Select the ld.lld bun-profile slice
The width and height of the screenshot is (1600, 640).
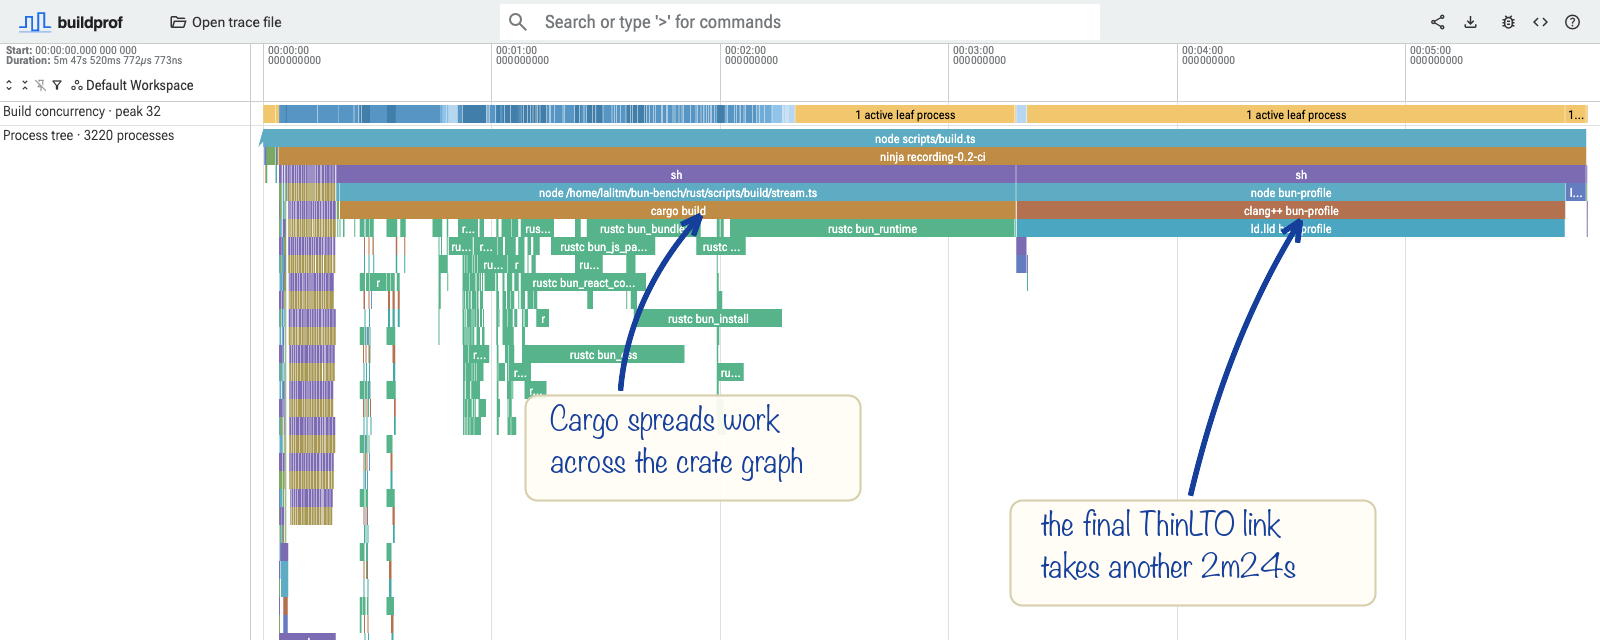1290,229
